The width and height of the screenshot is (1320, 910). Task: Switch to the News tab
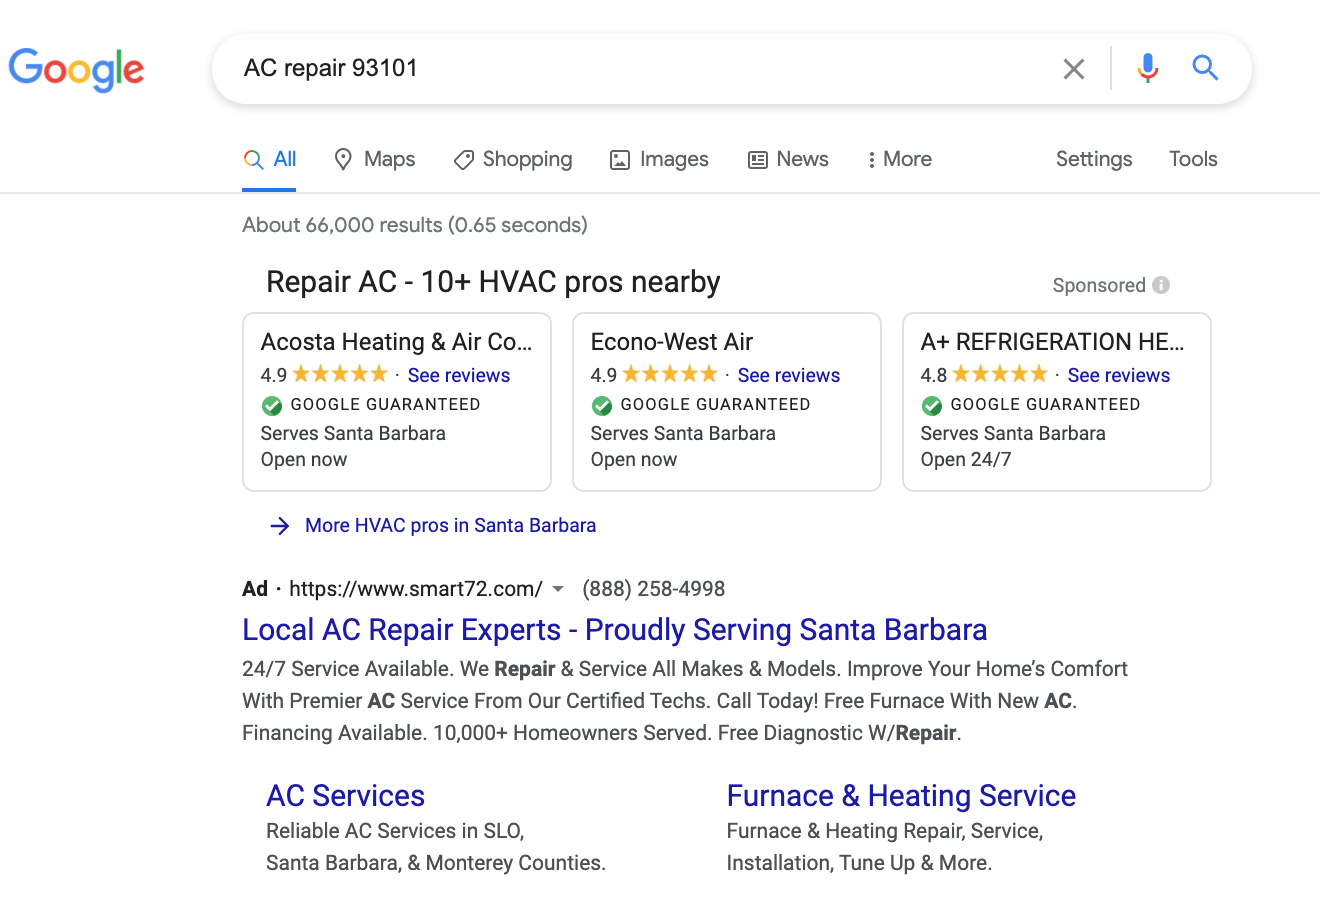click(x=788, y=159)
